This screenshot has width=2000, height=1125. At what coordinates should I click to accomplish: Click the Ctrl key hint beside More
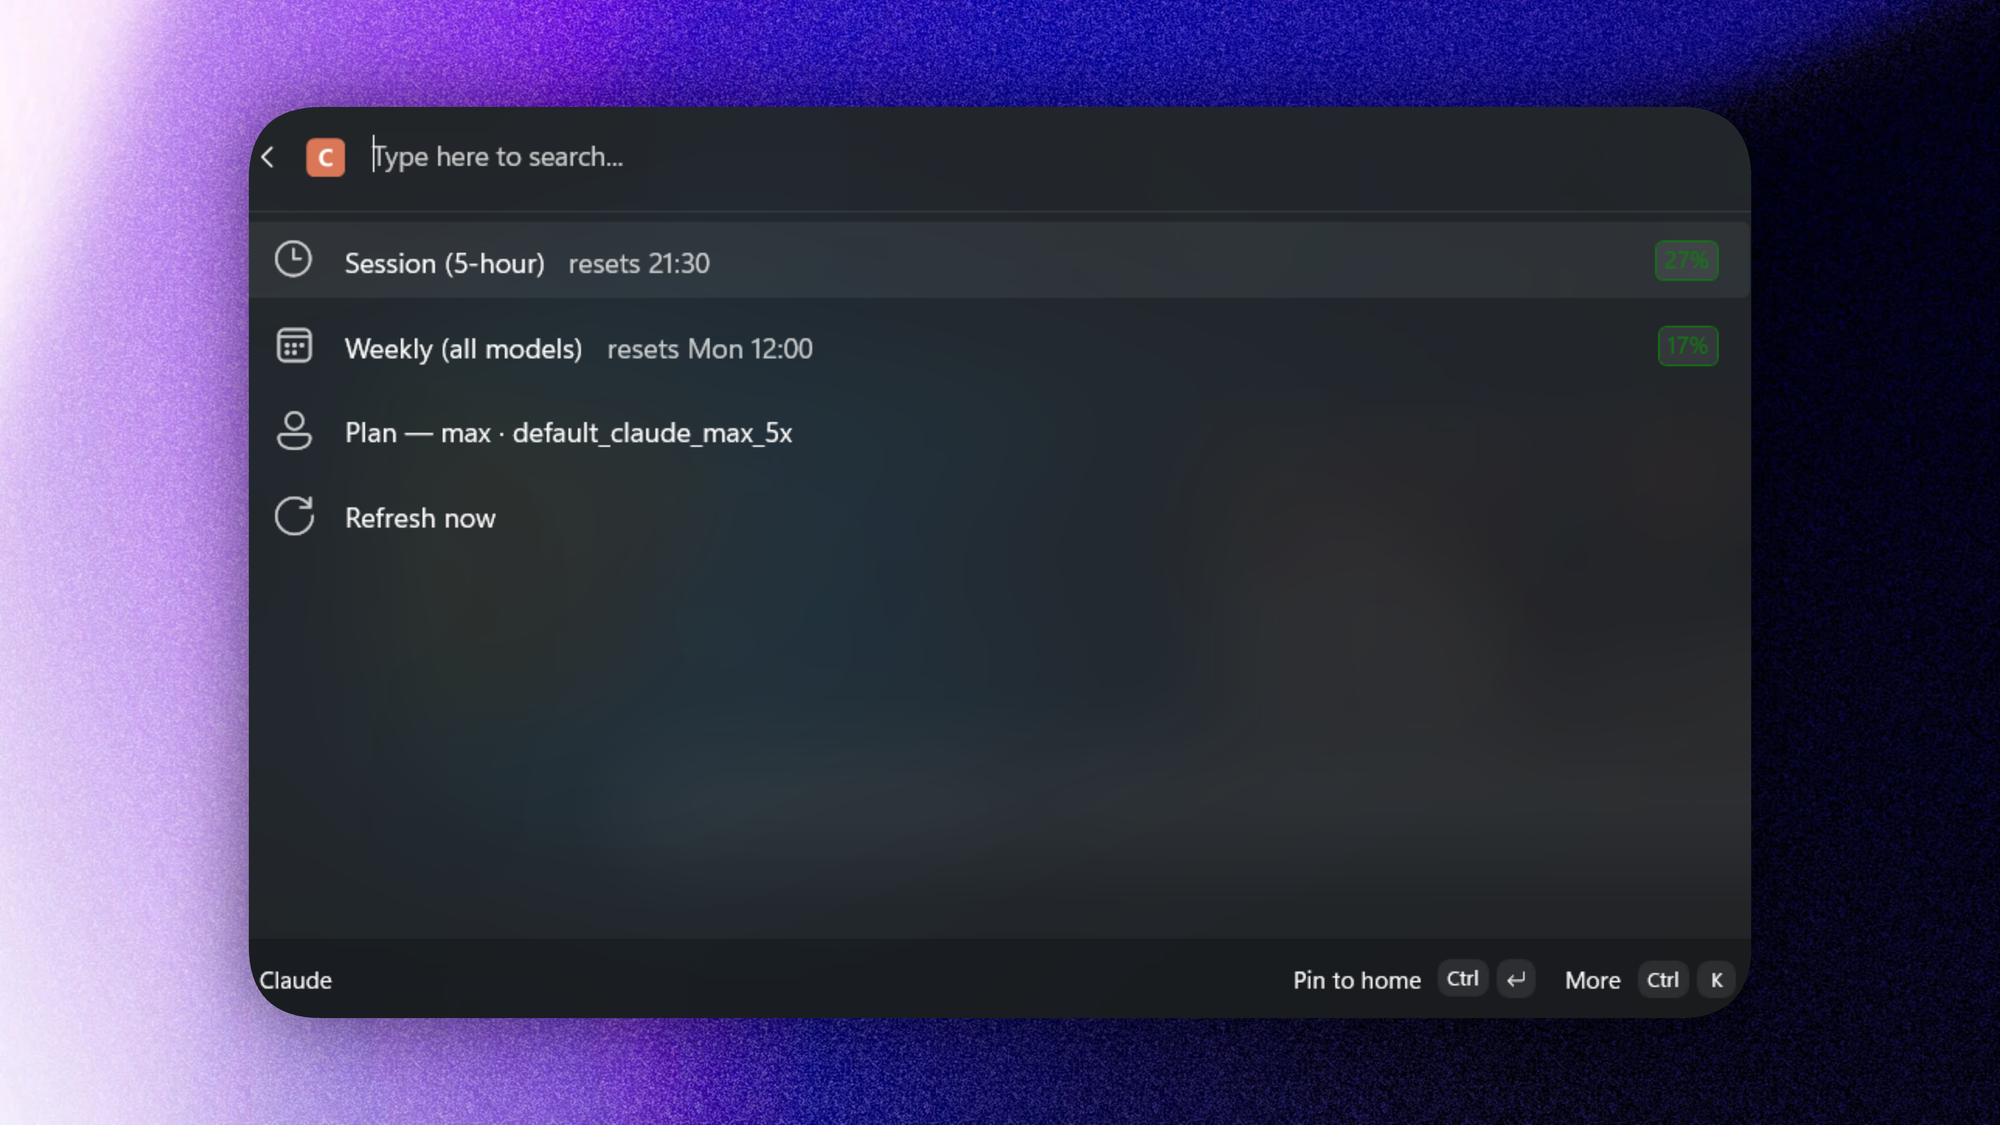click(x=1663, y=980)
